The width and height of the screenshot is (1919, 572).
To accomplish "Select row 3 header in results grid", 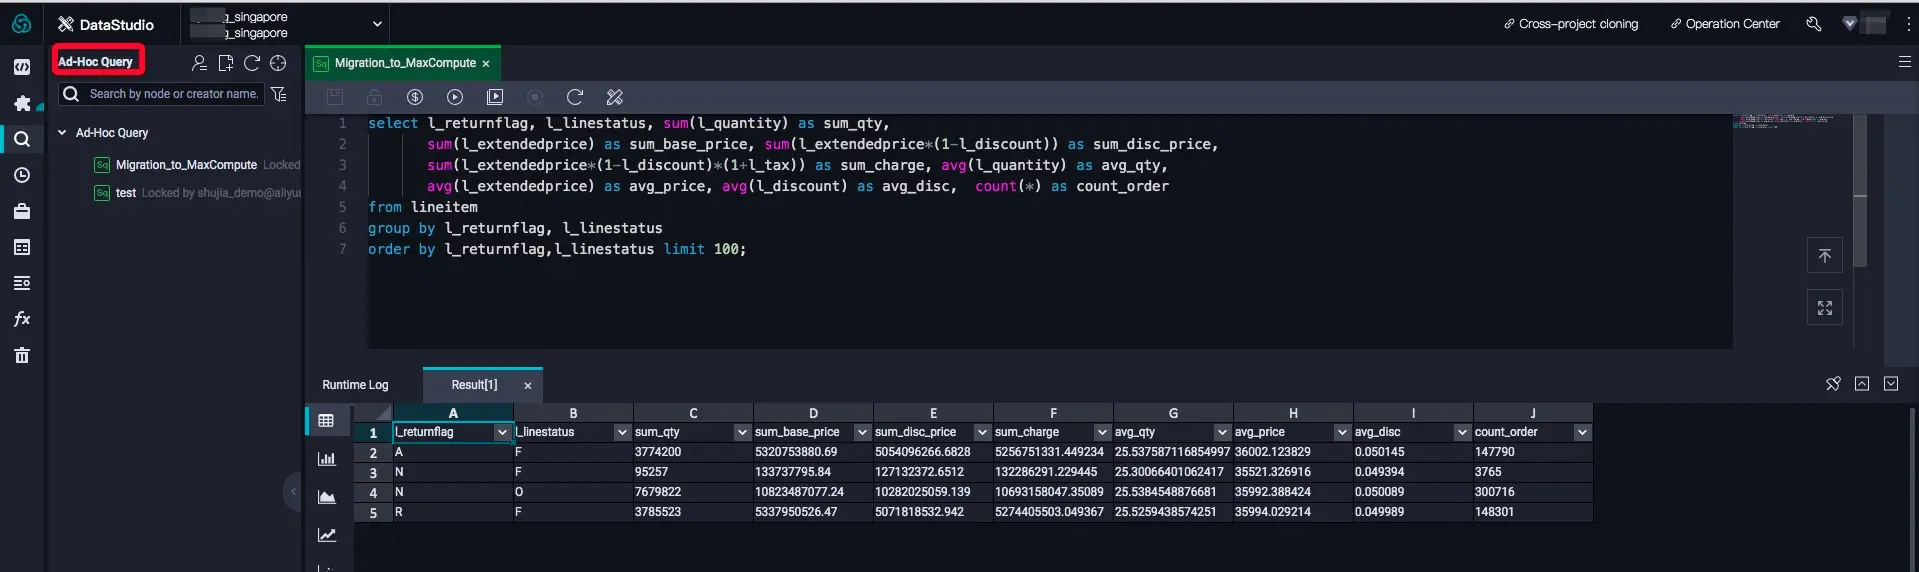I will tap(373, 472).
